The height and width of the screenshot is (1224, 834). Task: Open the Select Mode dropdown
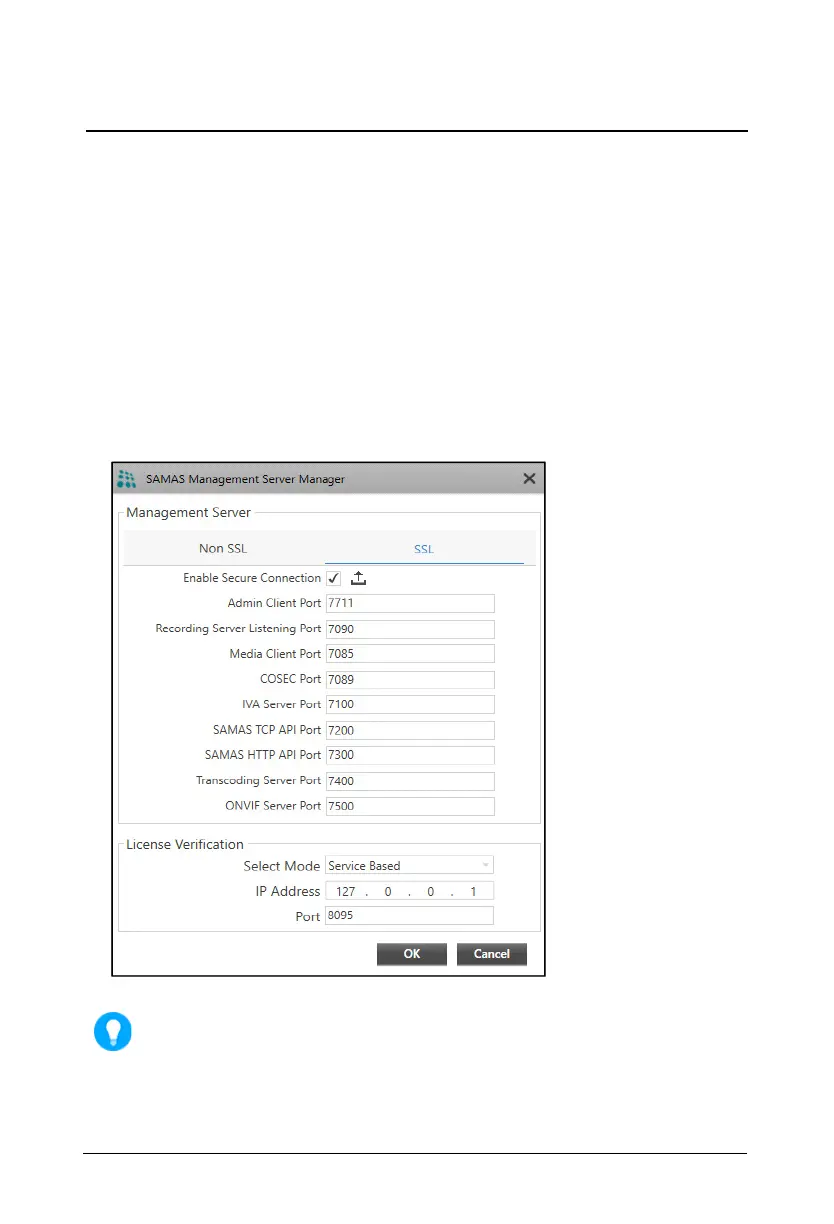(x=410, y=866)
